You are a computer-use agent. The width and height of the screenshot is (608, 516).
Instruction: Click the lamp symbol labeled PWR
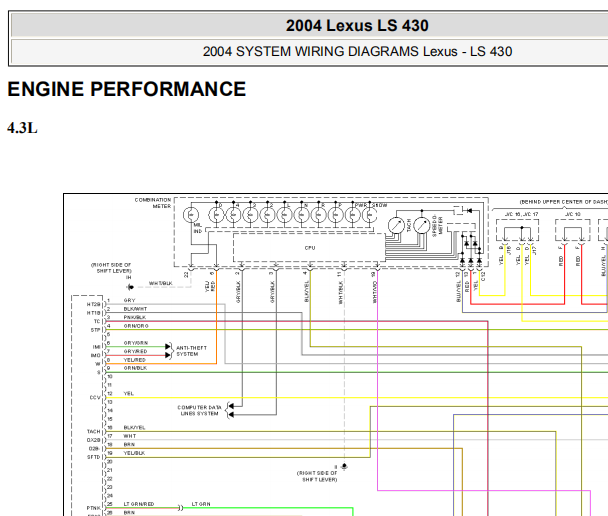click(x=352, y=214)
